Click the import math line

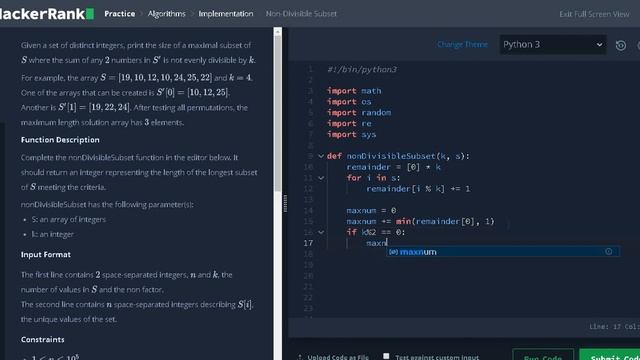[x=354, y=91]
